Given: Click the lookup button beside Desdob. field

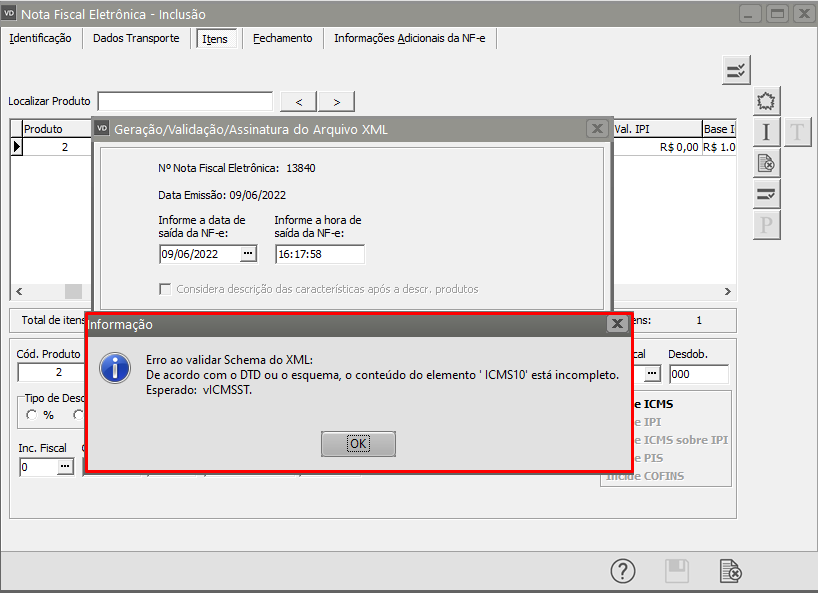Looking at the screenshot, I should click(x=652, y=374).
